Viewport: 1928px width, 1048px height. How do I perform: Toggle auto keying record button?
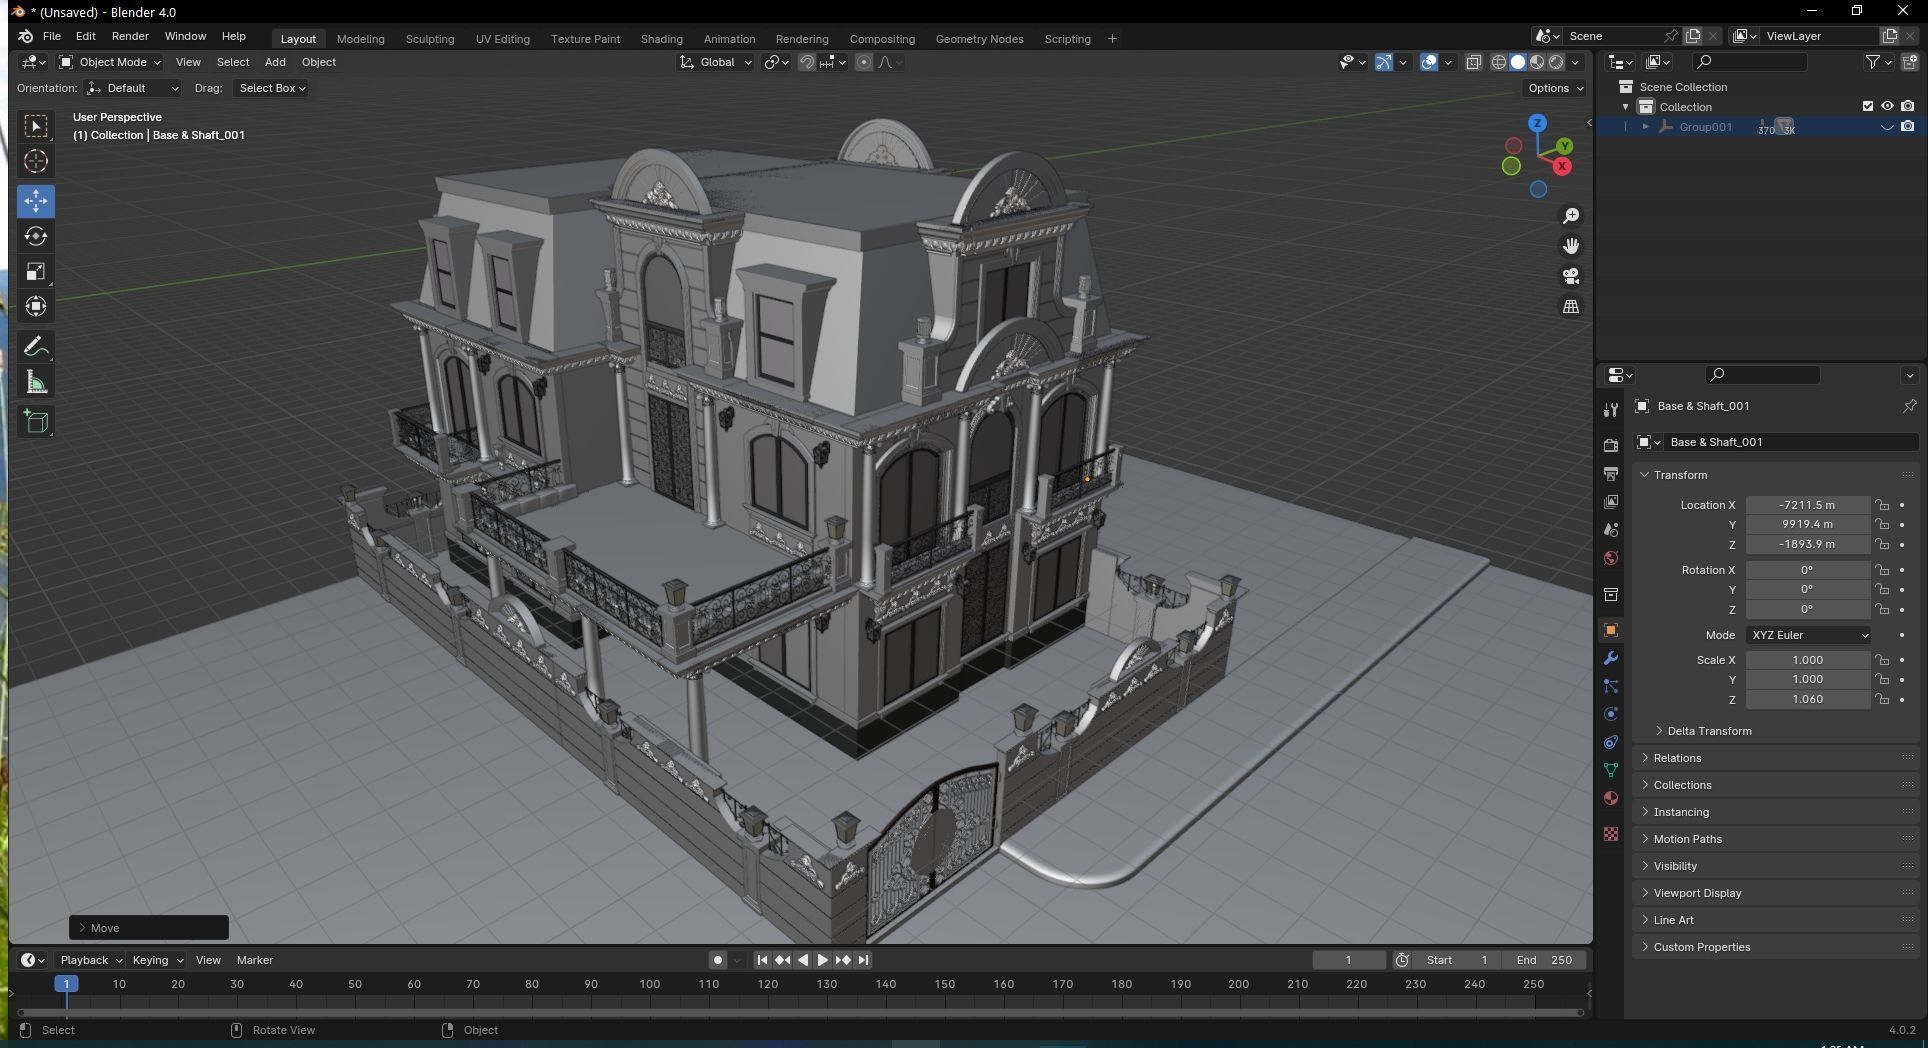[717, 960]
